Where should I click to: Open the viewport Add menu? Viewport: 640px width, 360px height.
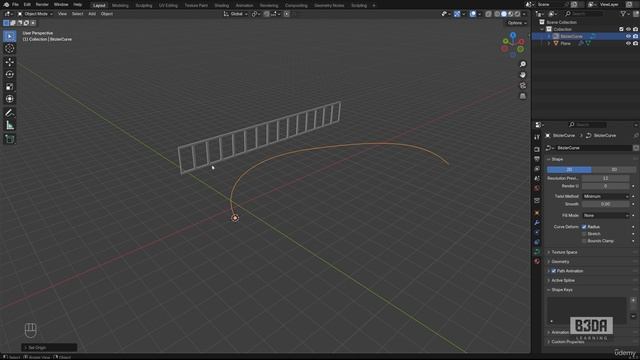point(92,14)
